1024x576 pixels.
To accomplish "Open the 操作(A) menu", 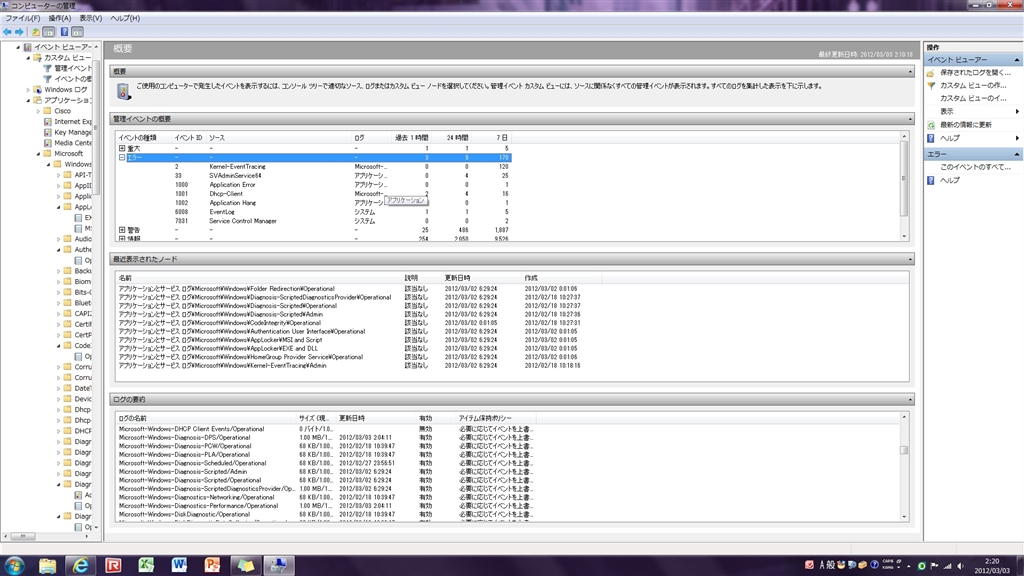I will coord(60,18).
